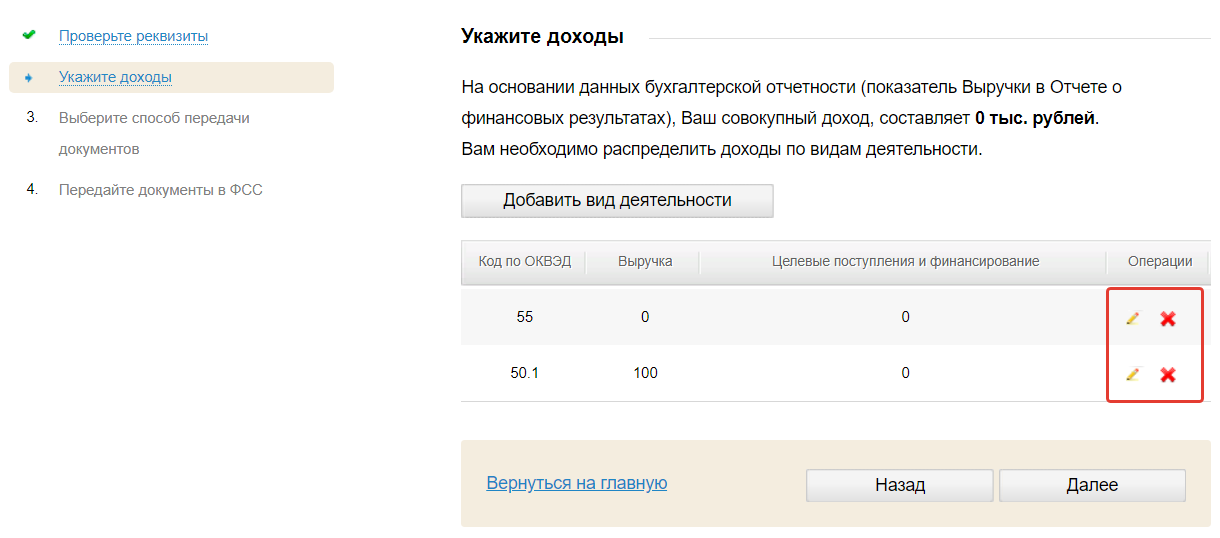Click the Код по ОКВЭД column header
The image size is (1220, 538).
pos(524,261)
